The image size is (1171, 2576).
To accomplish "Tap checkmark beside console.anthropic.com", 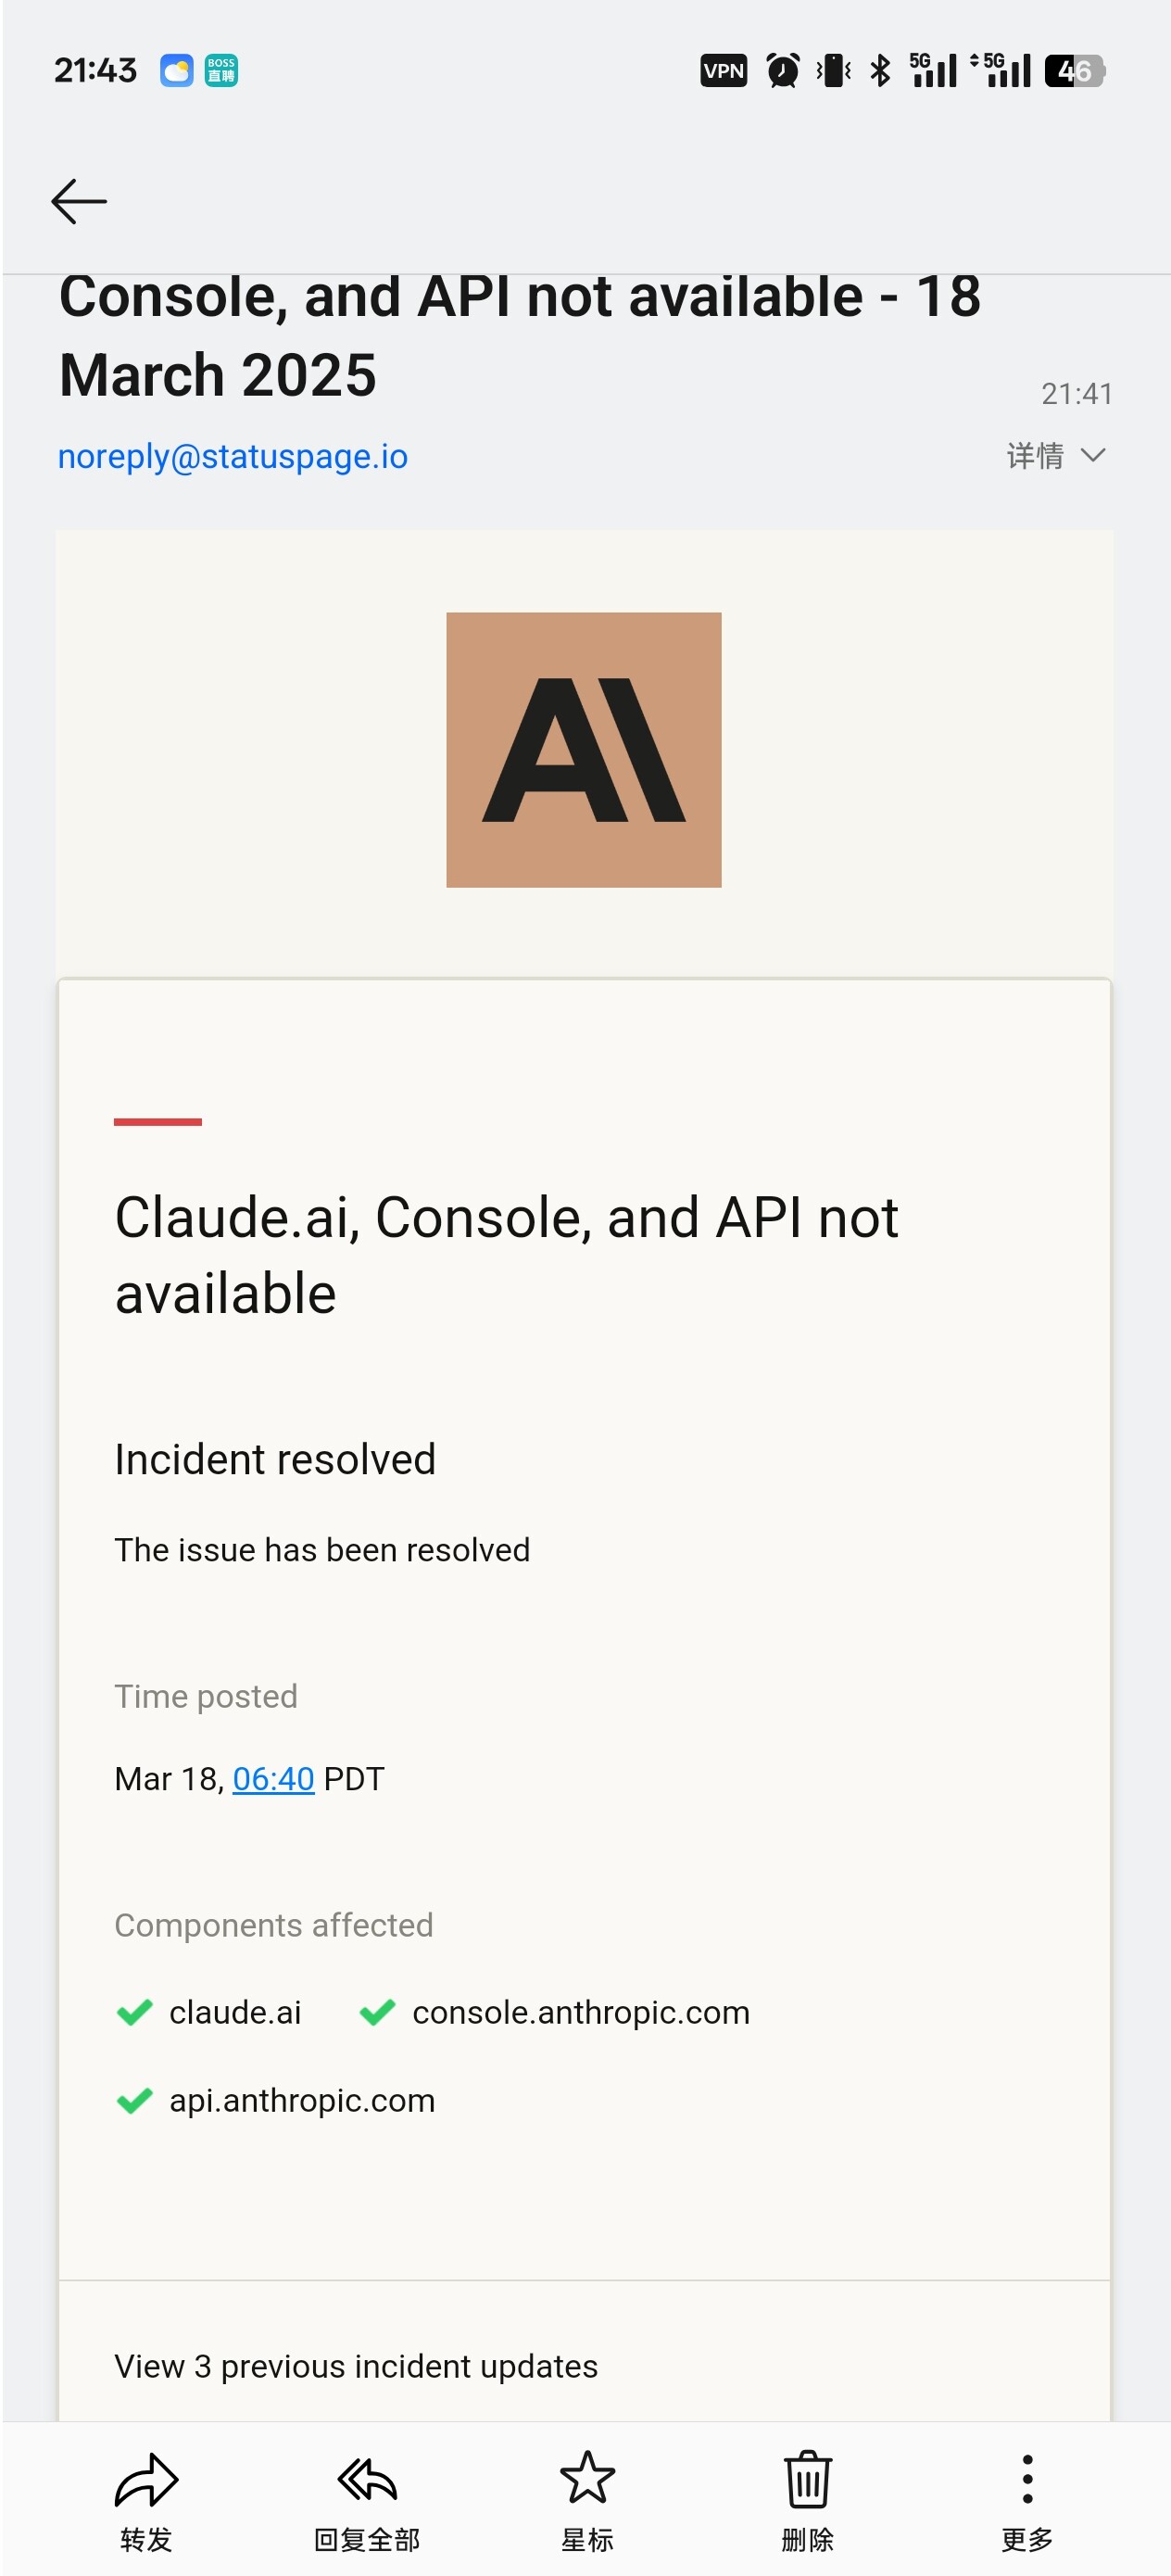I will tap(377, 2011).
